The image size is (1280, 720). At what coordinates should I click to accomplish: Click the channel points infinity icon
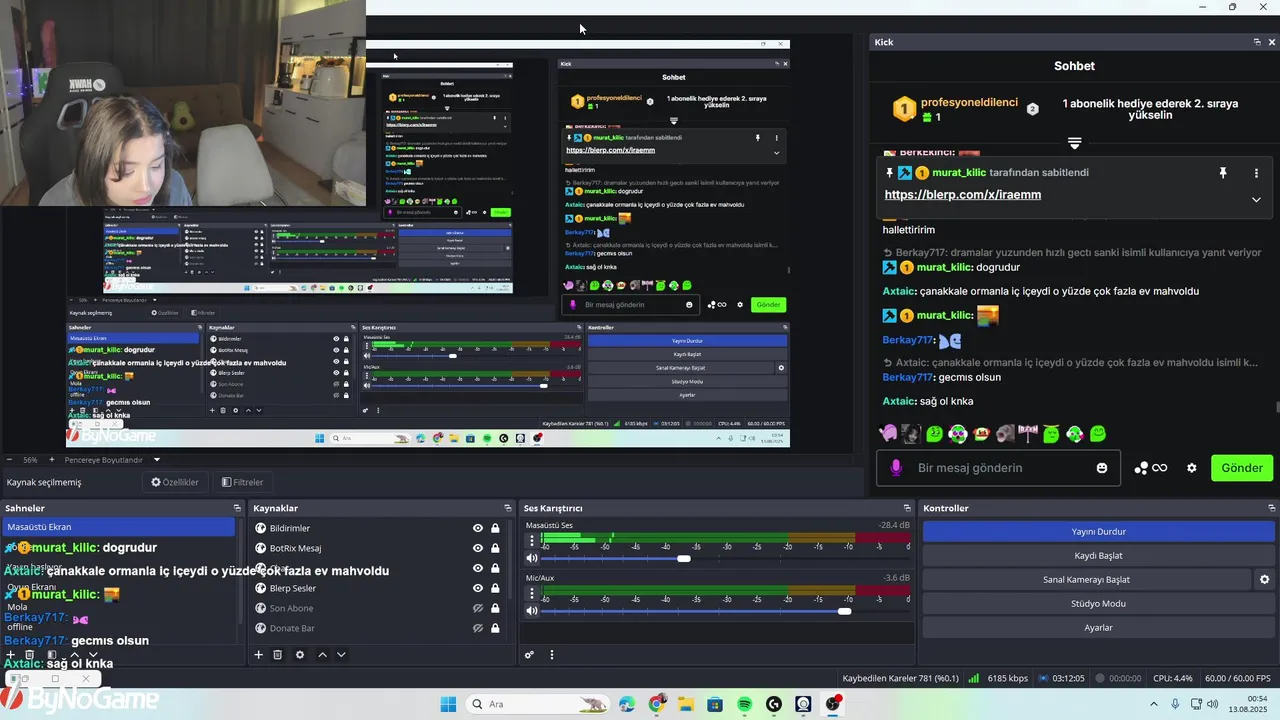pos(1159,468)
